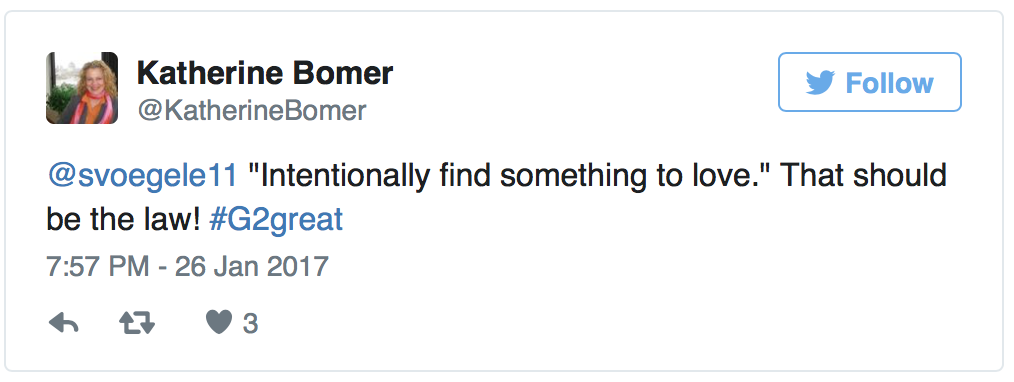Click the "7:57 PM" time portion
The width and height of the screenshot is (1014, 382).
98,266
